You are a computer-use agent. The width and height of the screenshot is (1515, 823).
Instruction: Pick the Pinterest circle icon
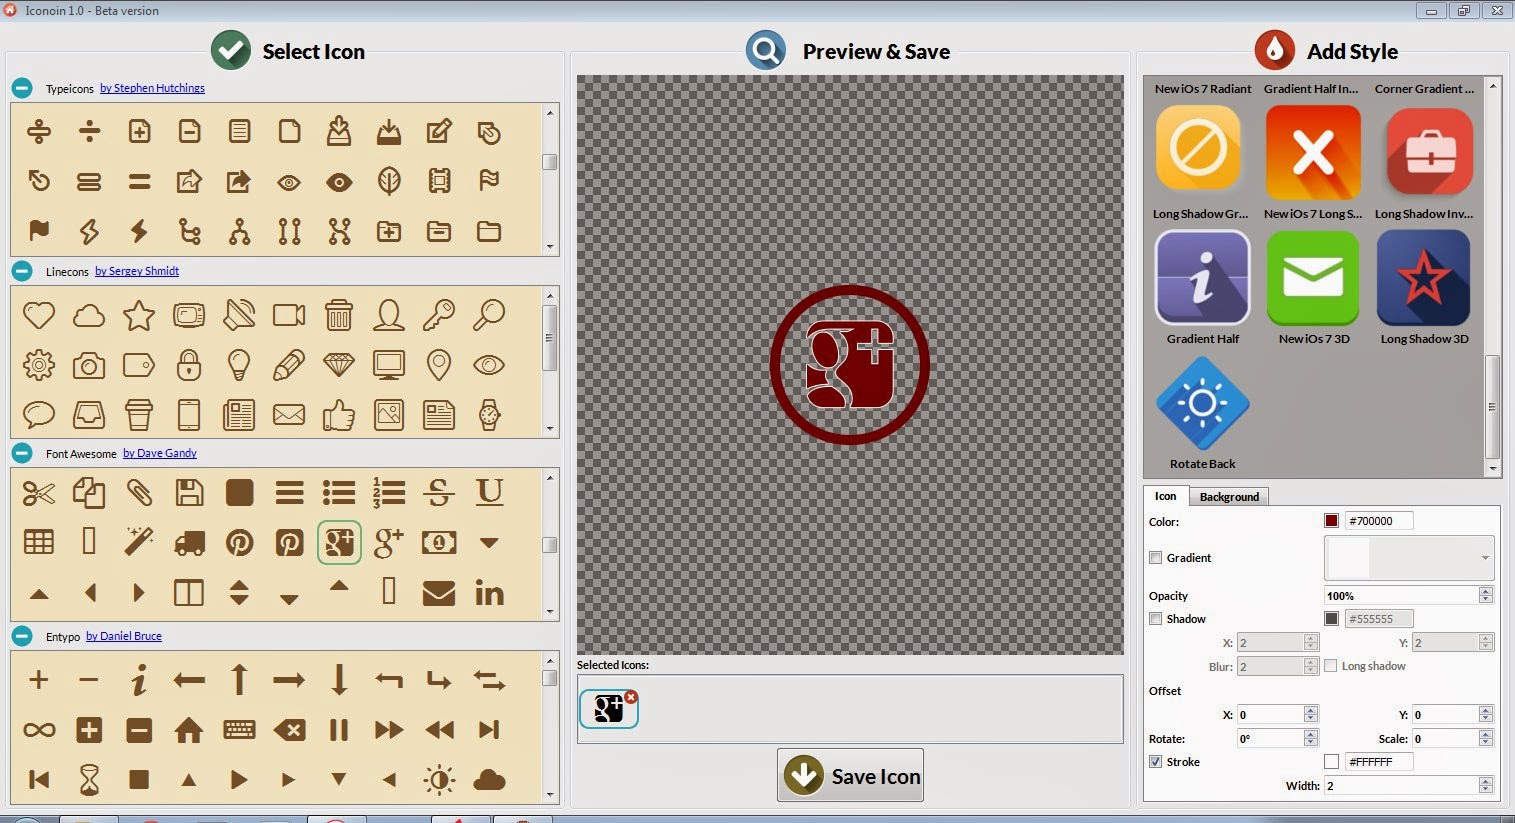pos(239,542)
